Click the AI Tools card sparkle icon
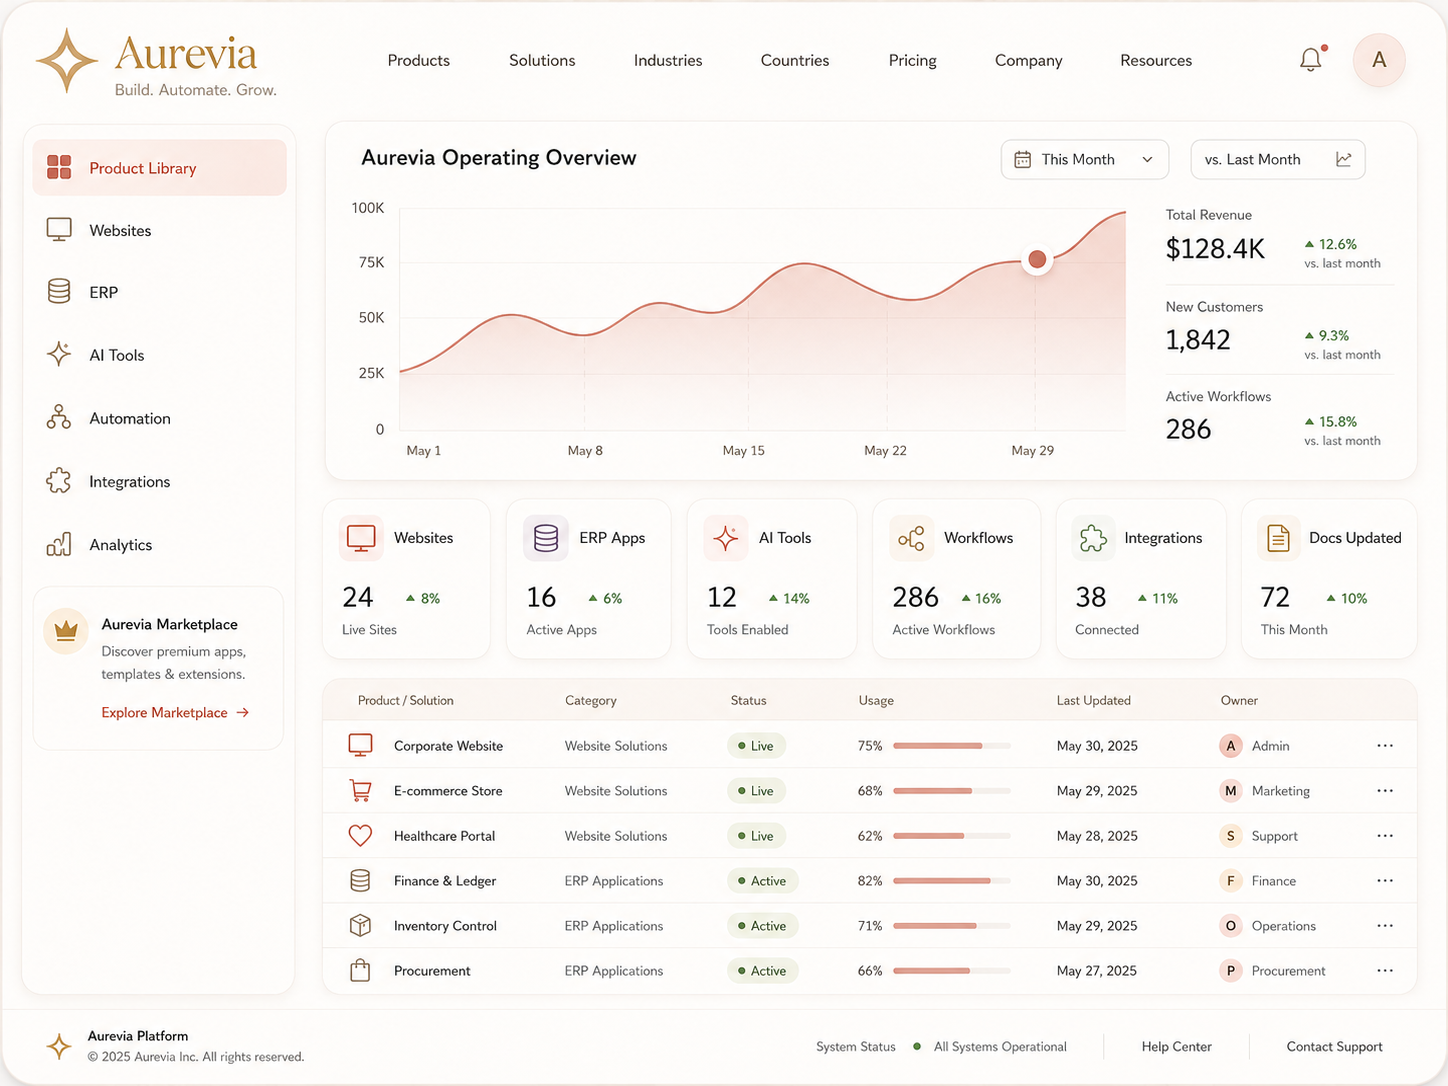The image size is (1448, 1086). 726,538
